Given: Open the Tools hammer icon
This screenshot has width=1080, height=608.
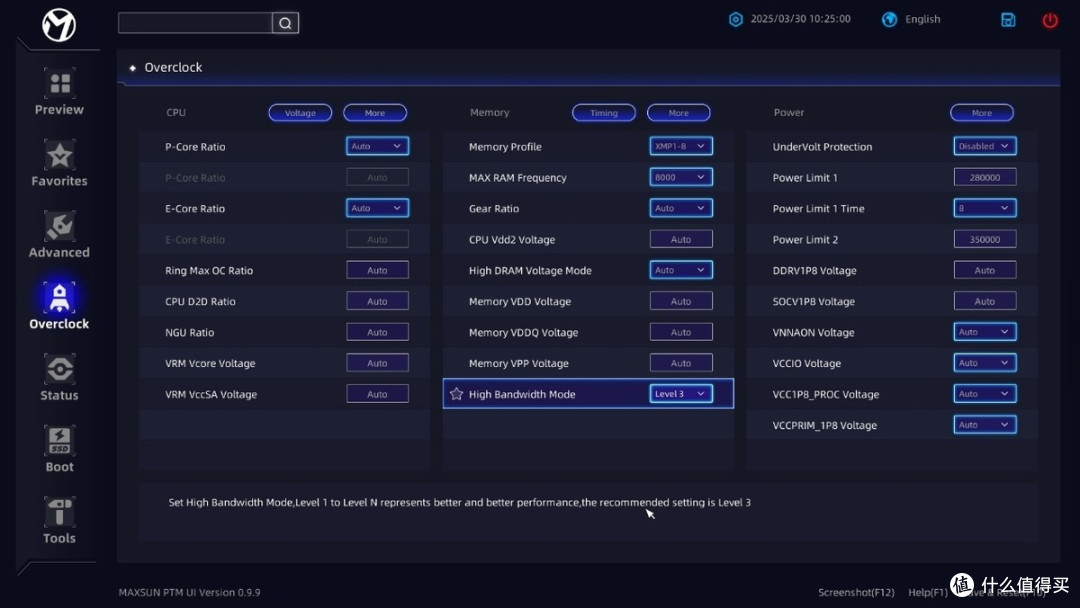Looking at the screenshot, I should [x=59, y=512].
